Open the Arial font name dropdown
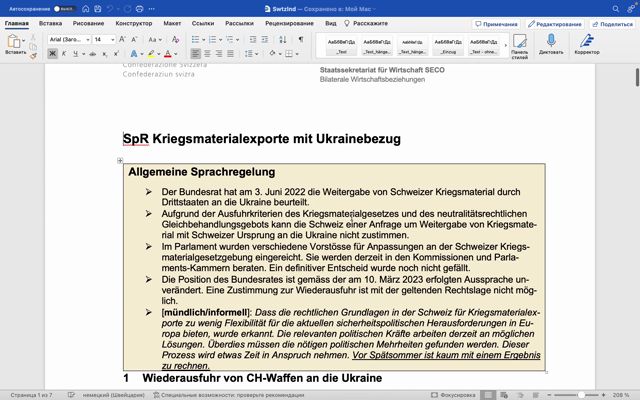 click(x=88, y=40)
